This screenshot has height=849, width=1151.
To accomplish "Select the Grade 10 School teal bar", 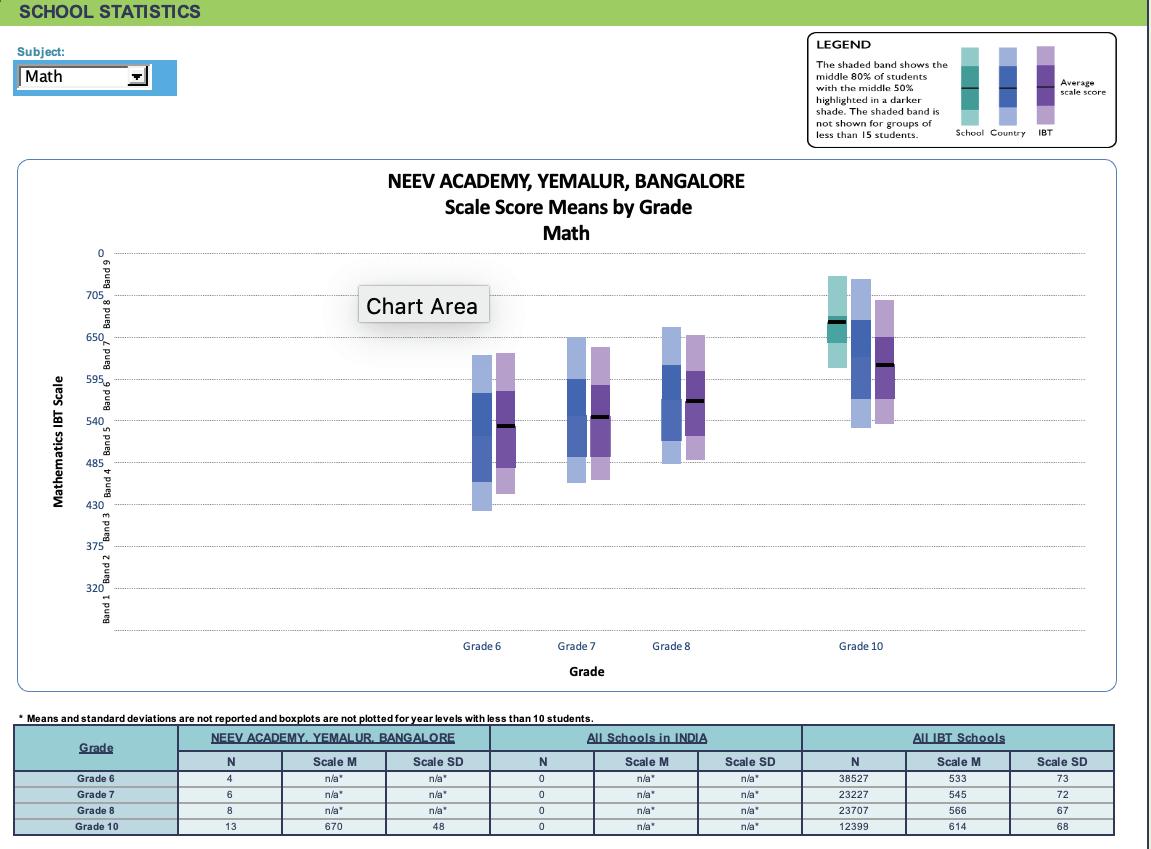I will (x=837, y=321).
